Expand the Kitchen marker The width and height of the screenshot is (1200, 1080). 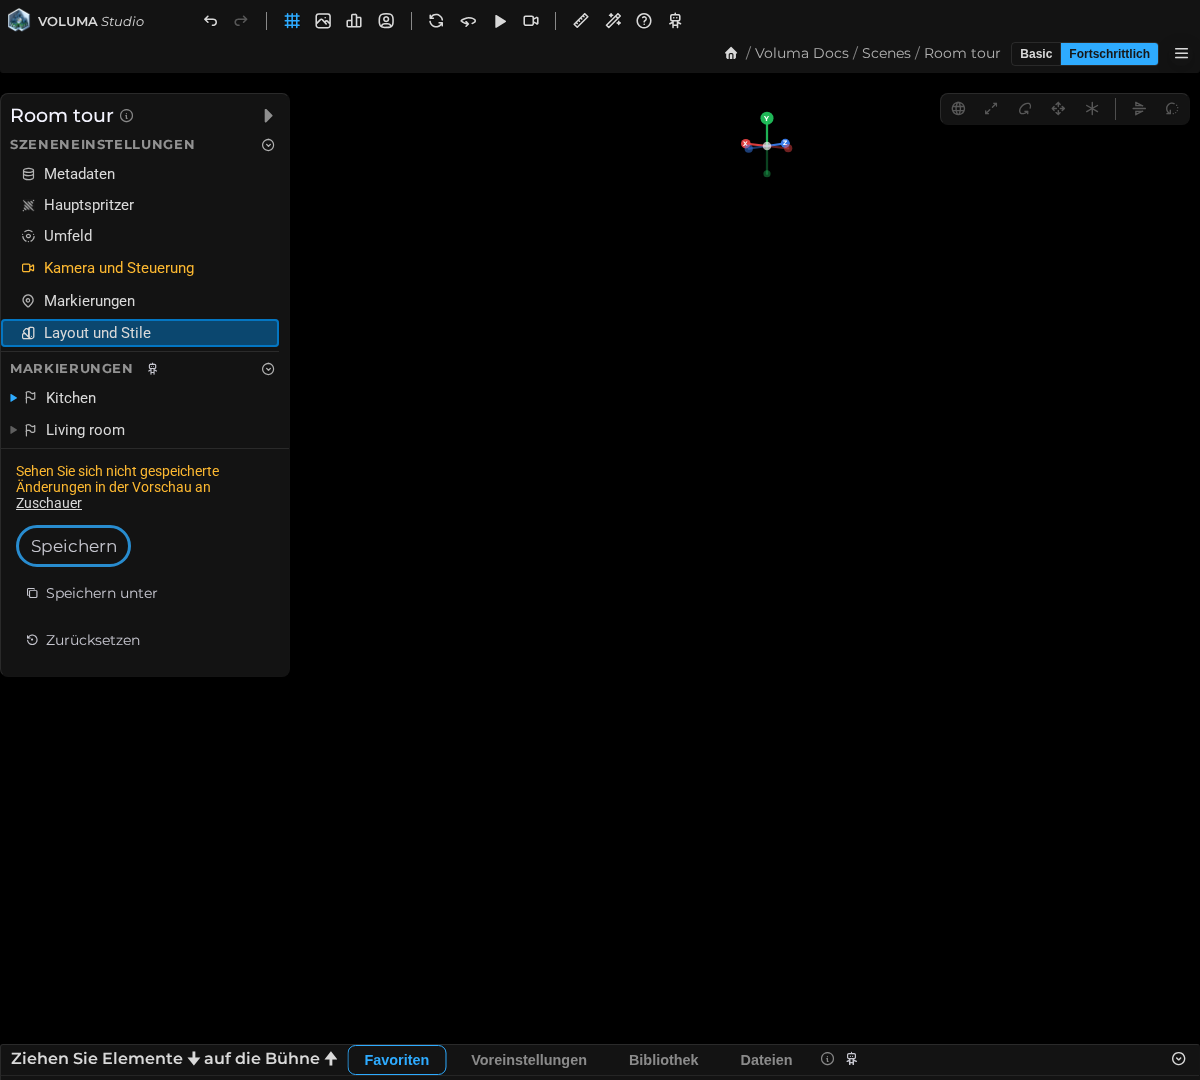[13, 398]
